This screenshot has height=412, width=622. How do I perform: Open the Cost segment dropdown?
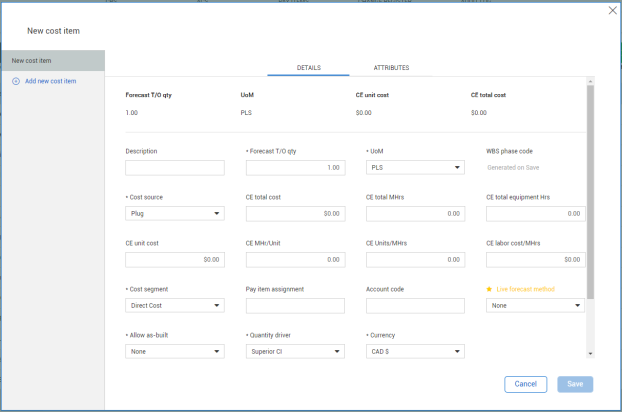pyautogui.click(x=174, y=306)
